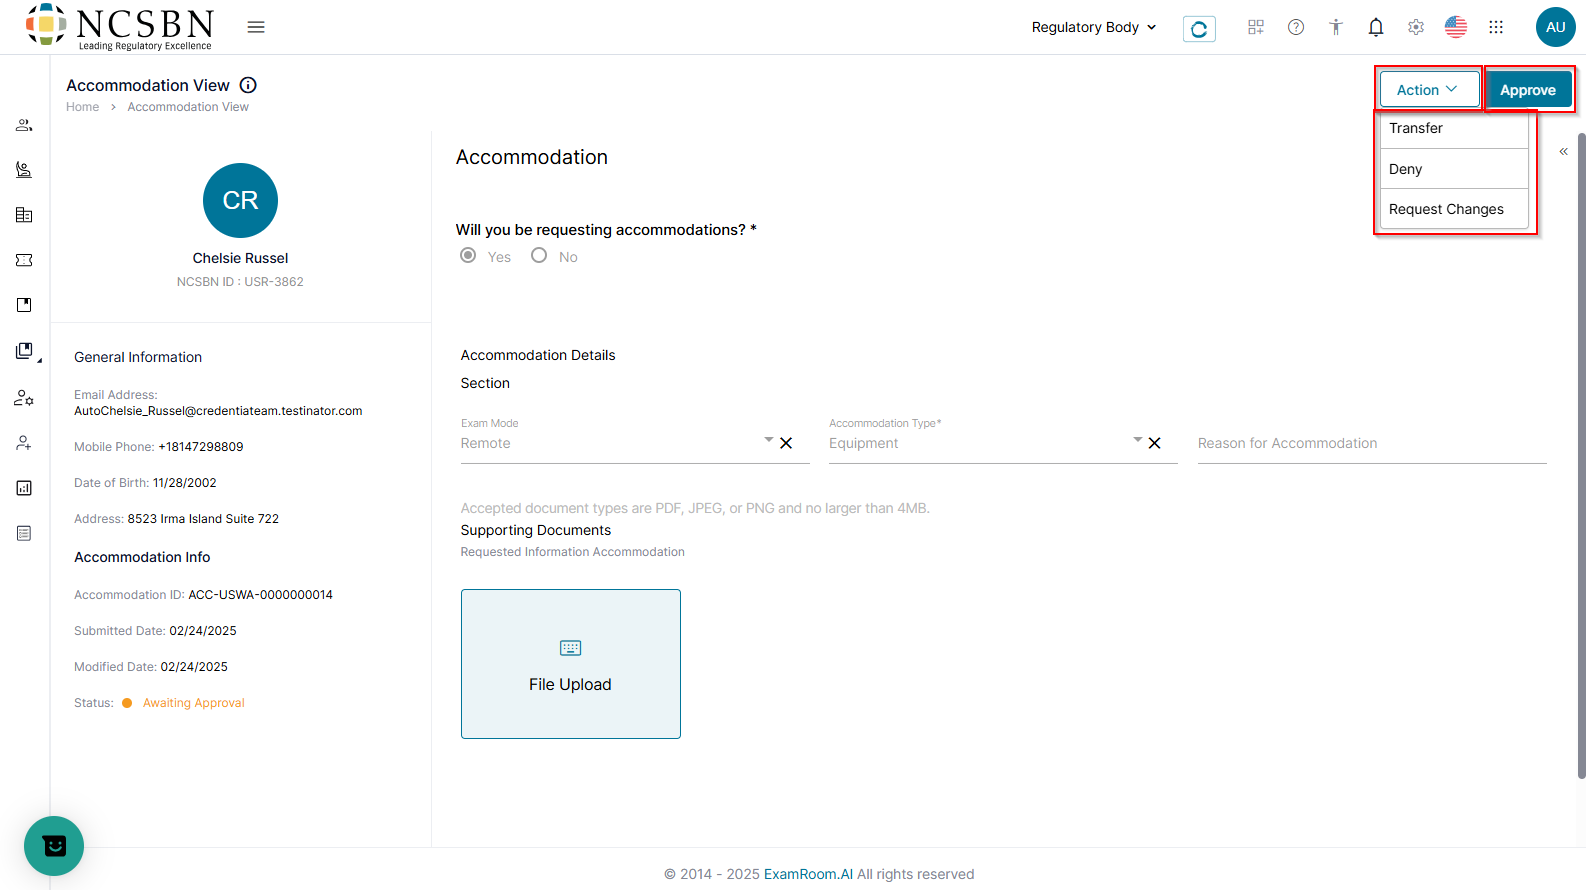Clear the Exam Mode selection

[x=786, y=443]
